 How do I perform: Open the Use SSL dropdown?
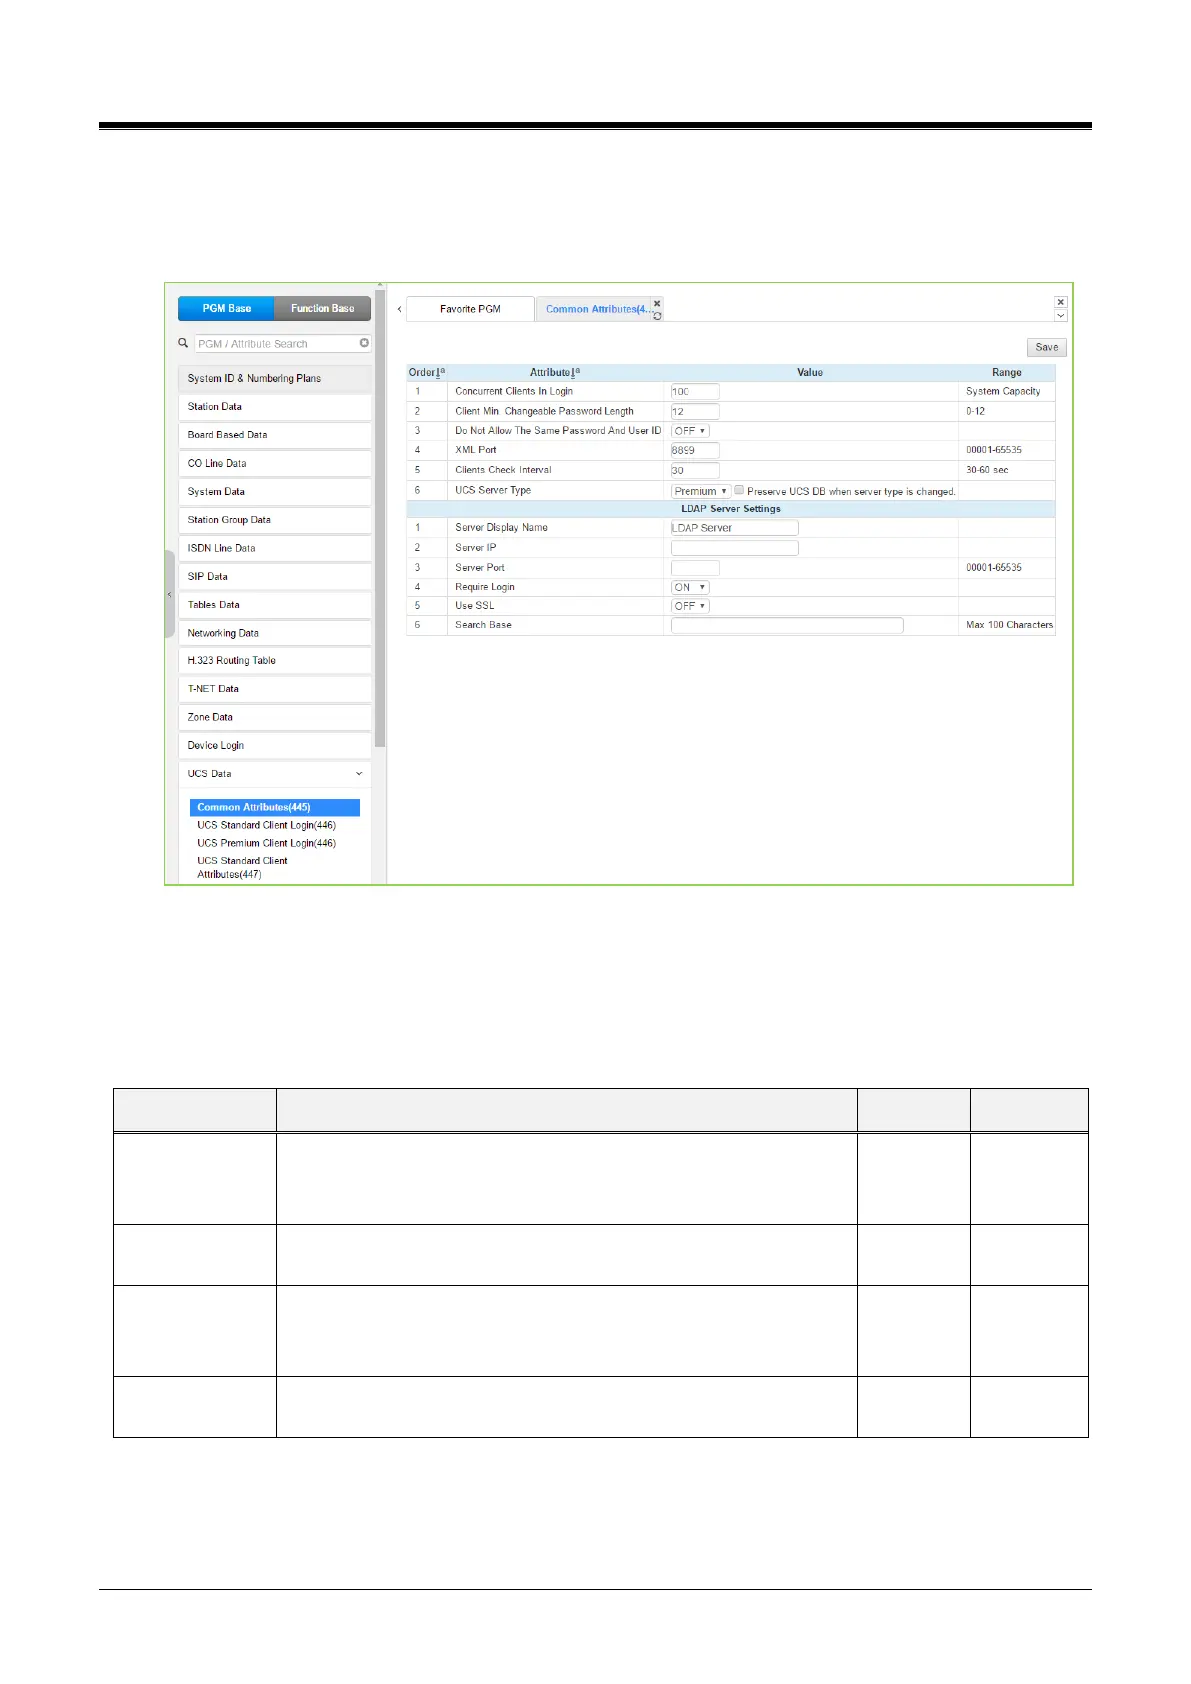690,606
